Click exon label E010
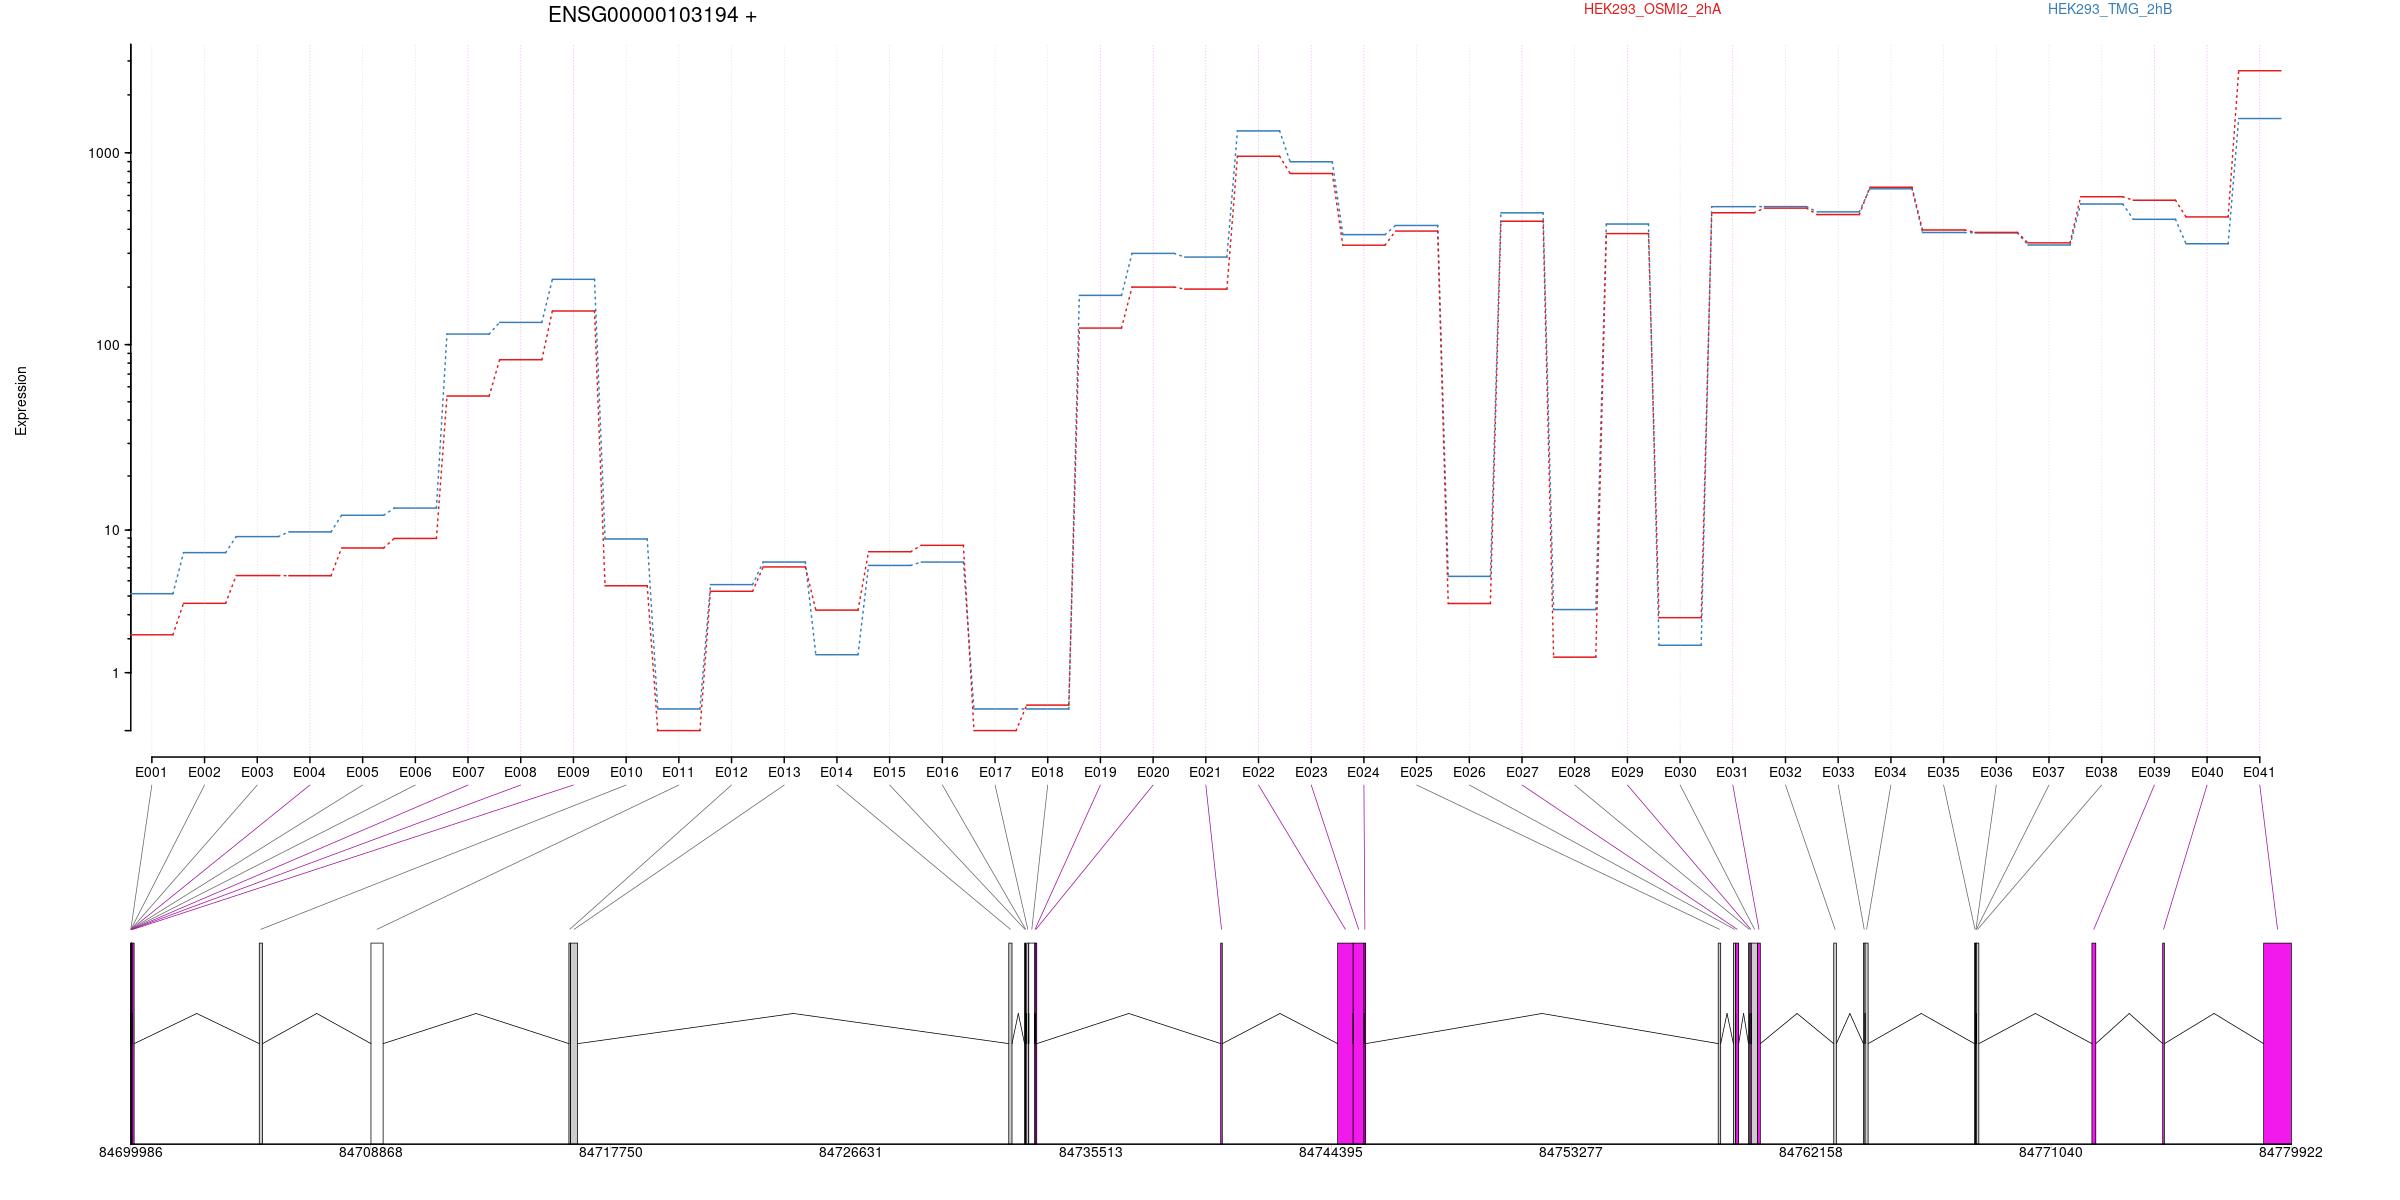 [626, 772]
